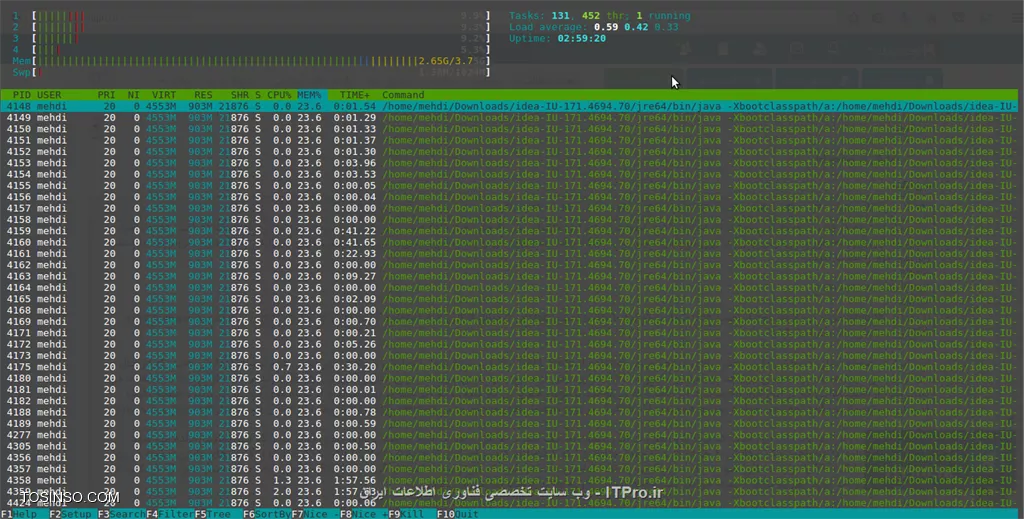
Task: Select process row with PID 4161
Action: [509, 253]
